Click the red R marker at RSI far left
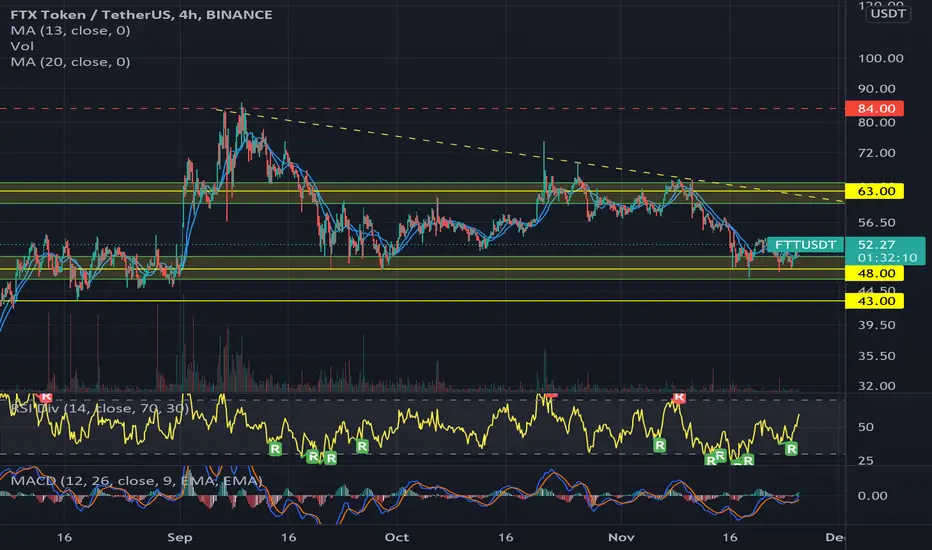 tap(46, 397)
